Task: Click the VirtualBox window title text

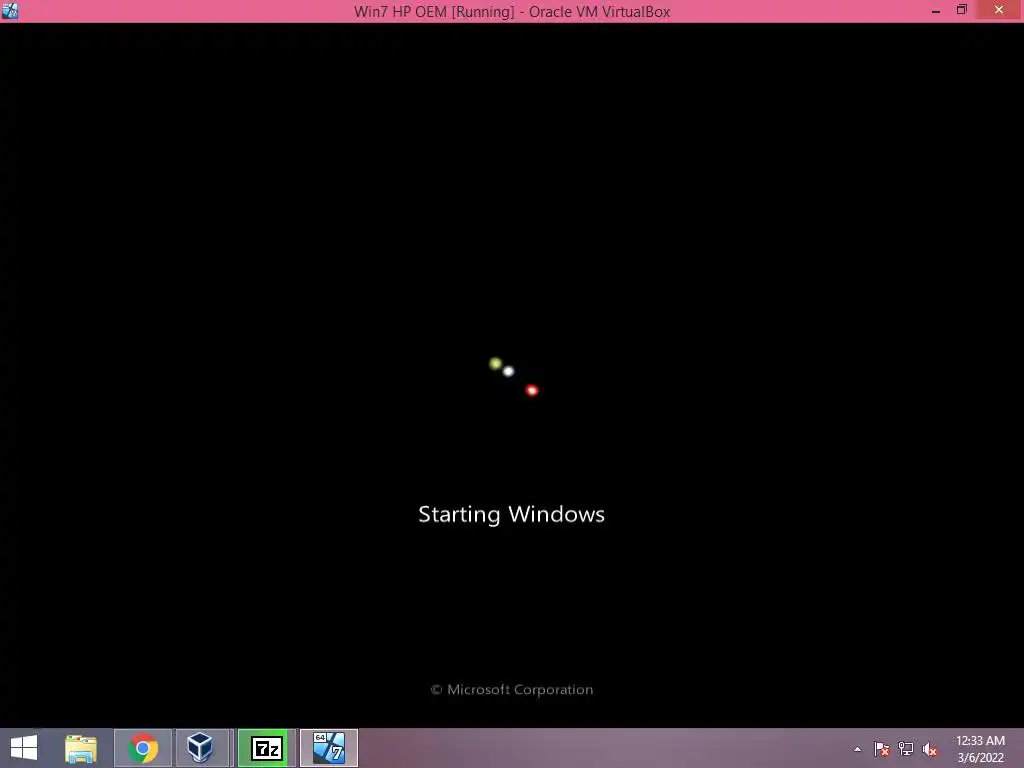Action: [x=512, y=12]
